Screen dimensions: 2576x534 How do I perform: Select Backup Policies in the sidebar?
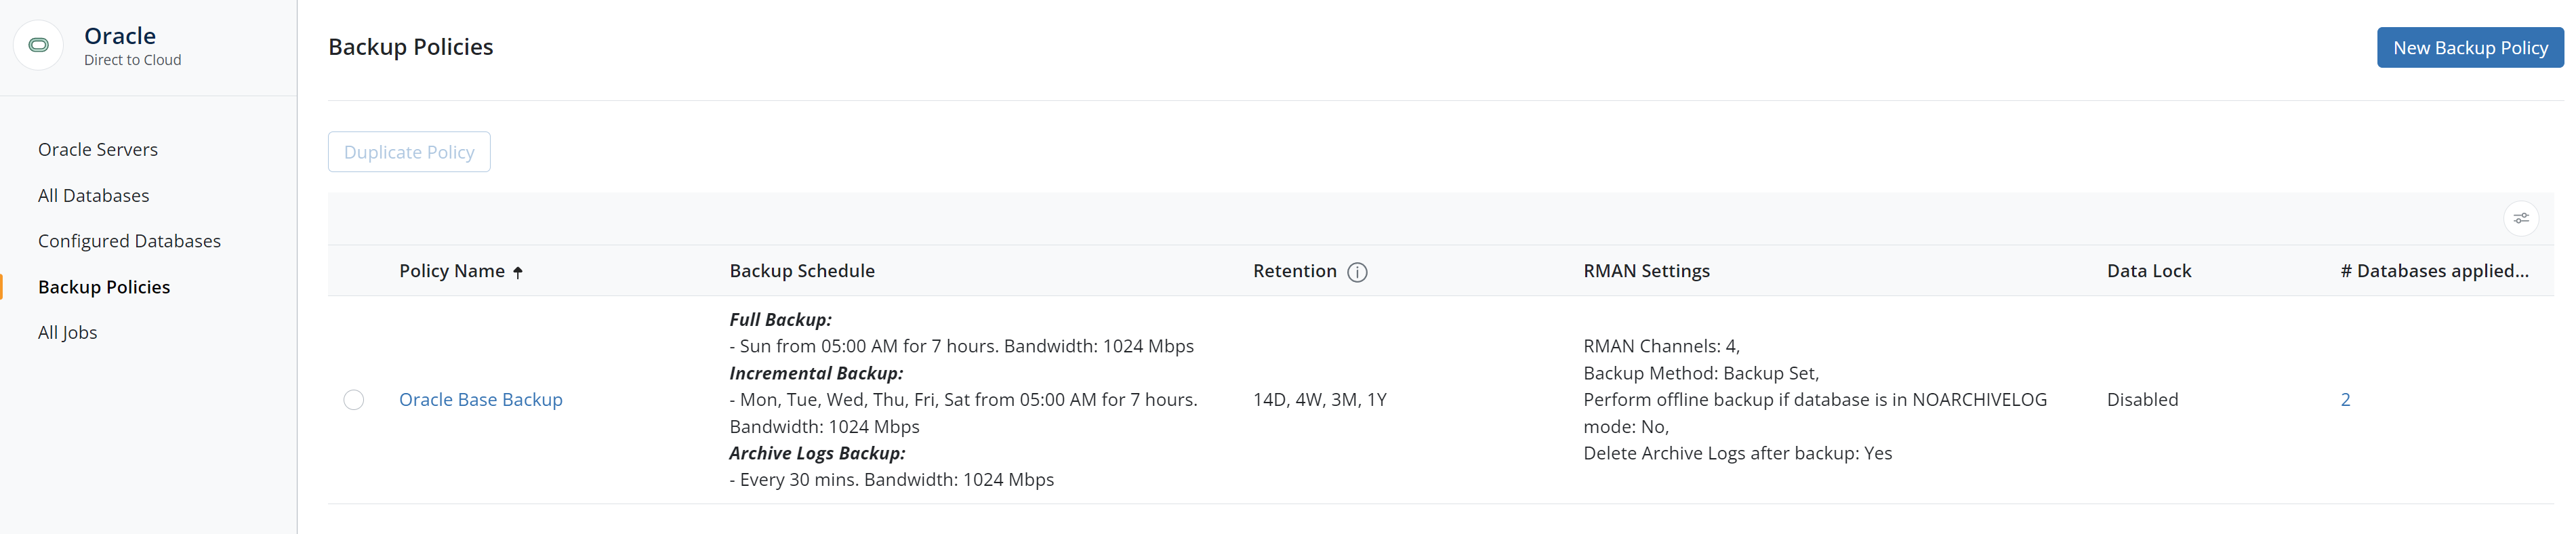[x=104, y=287]
